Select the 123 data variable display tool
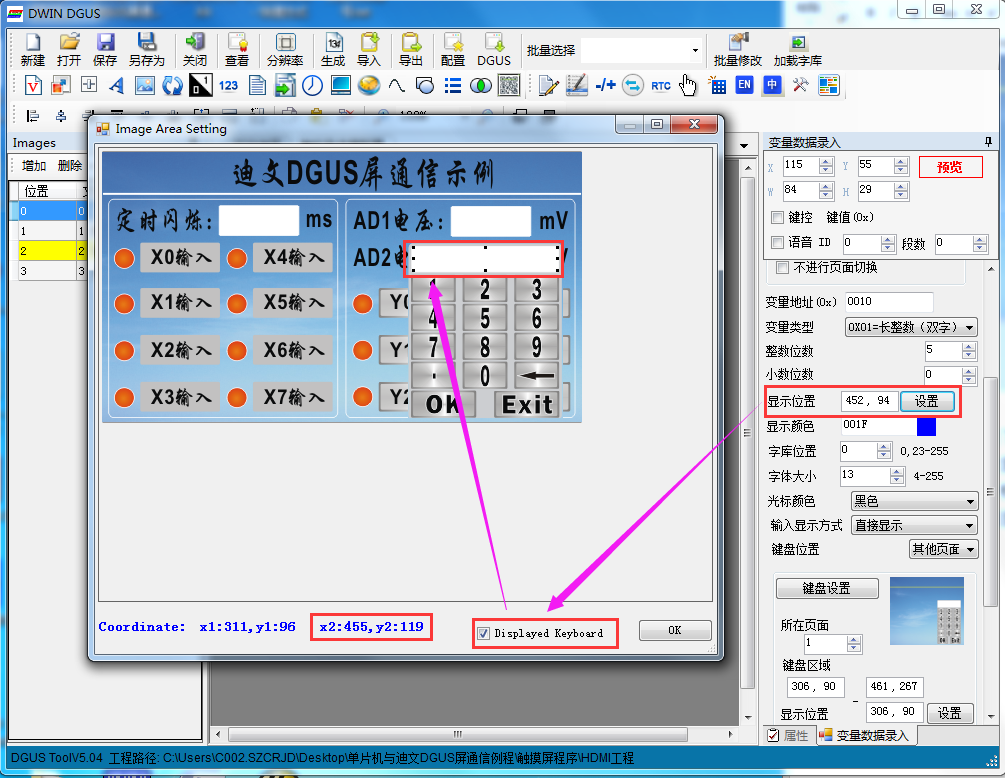The image size is (1005, 778). pyautogui.click(x=228, y=85)
